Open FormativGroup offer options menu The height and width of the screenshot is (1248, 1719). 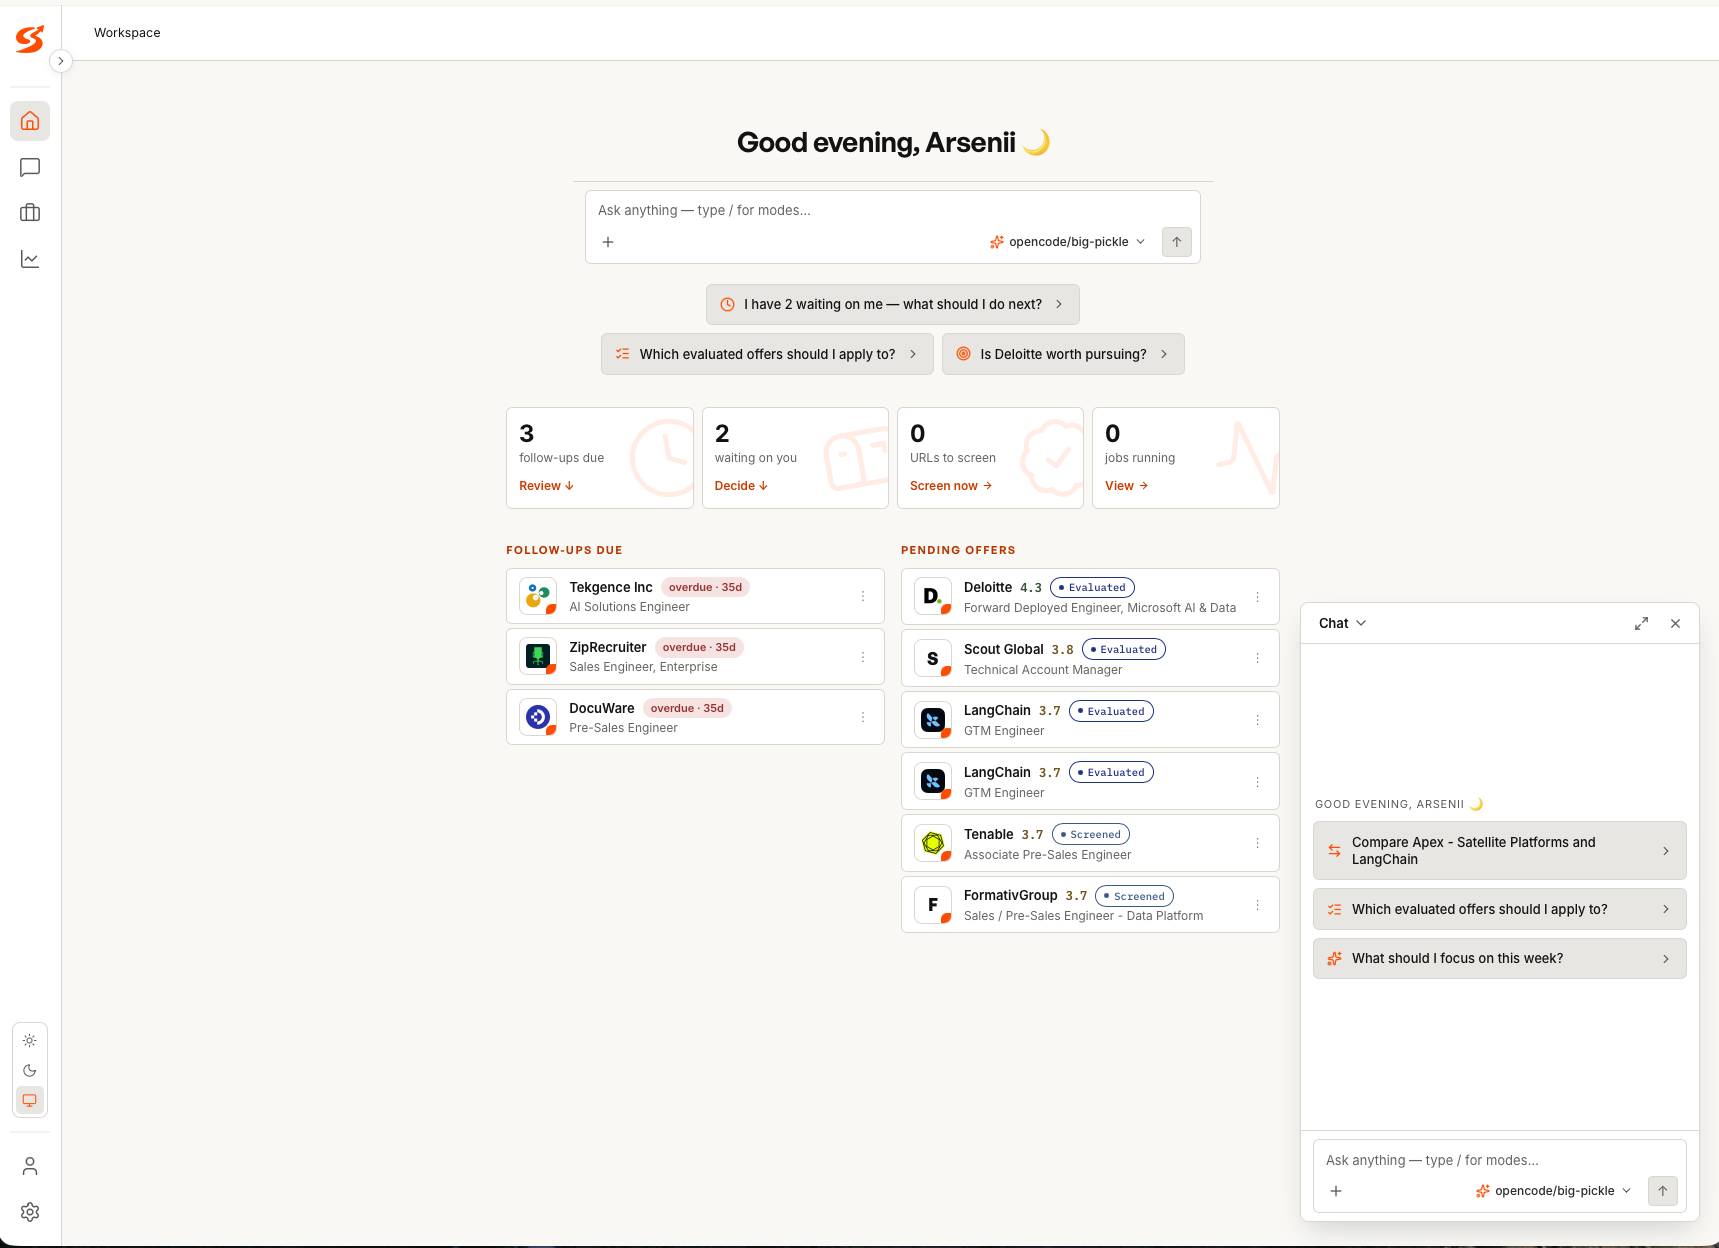[x=1258, y=905]
